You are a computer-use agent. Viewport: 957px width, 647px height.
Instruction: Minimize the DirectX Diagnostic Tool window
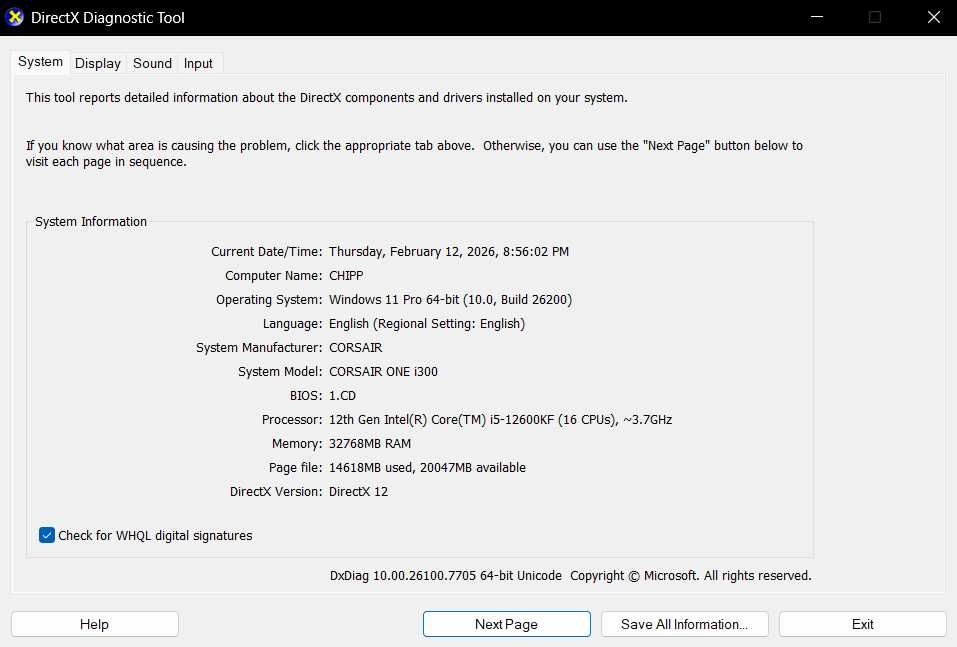click(817, 17)
